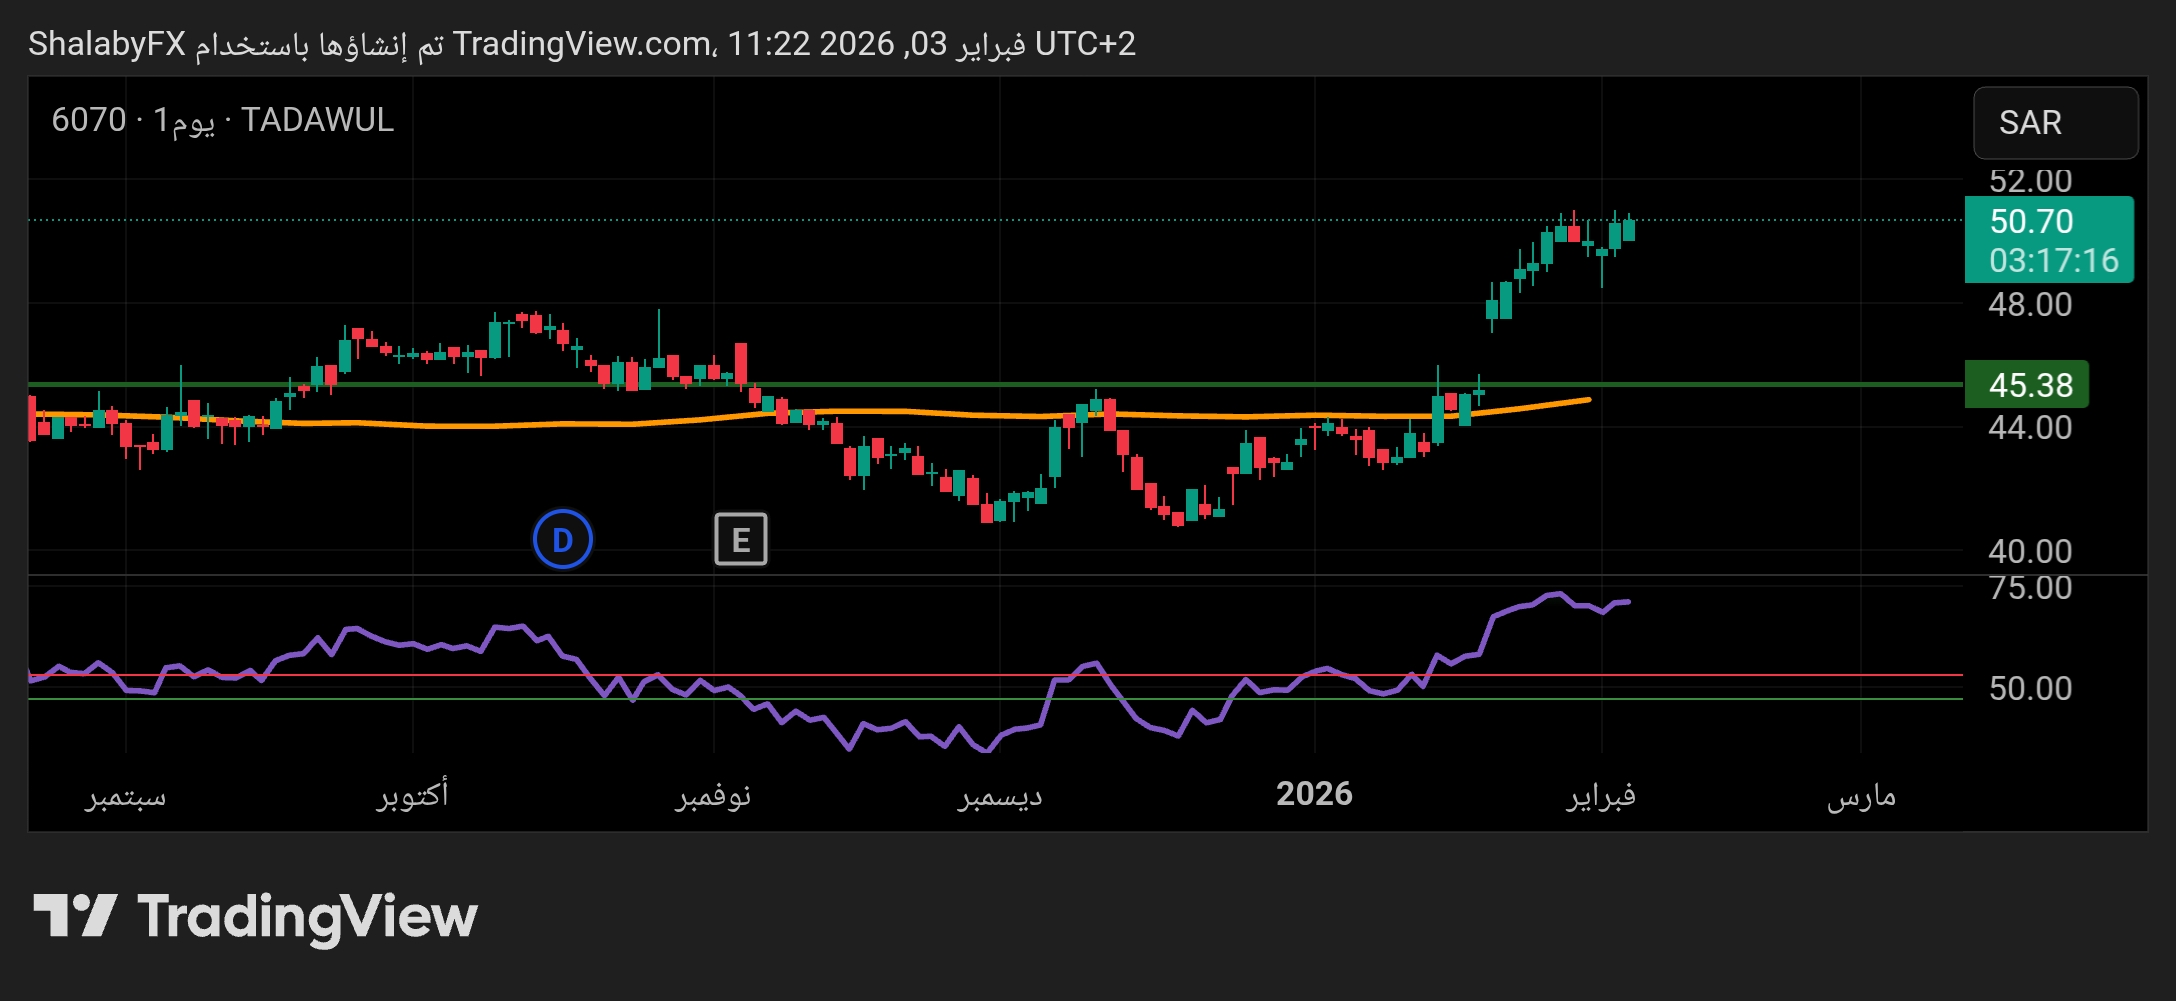Viewport: 2176px width, 1001px height.
Task: Click the 2026 label on the time axis
Action: tap(1314, 794)
